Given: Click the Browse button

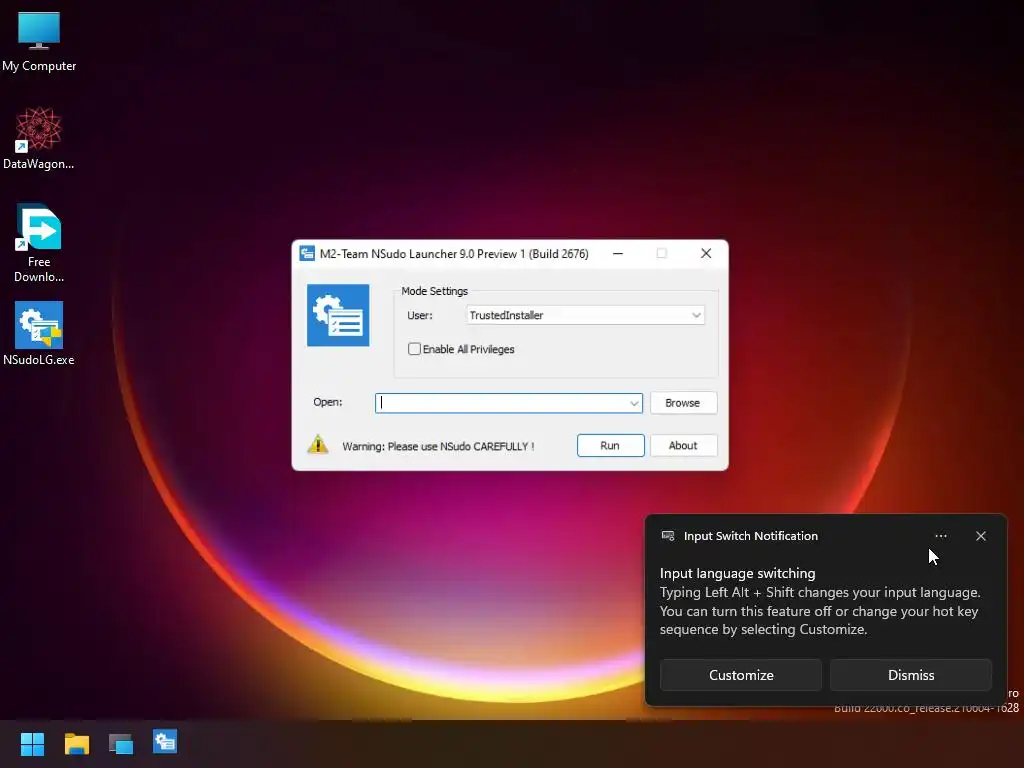Looking at the screenshot, I should point(683,403).
